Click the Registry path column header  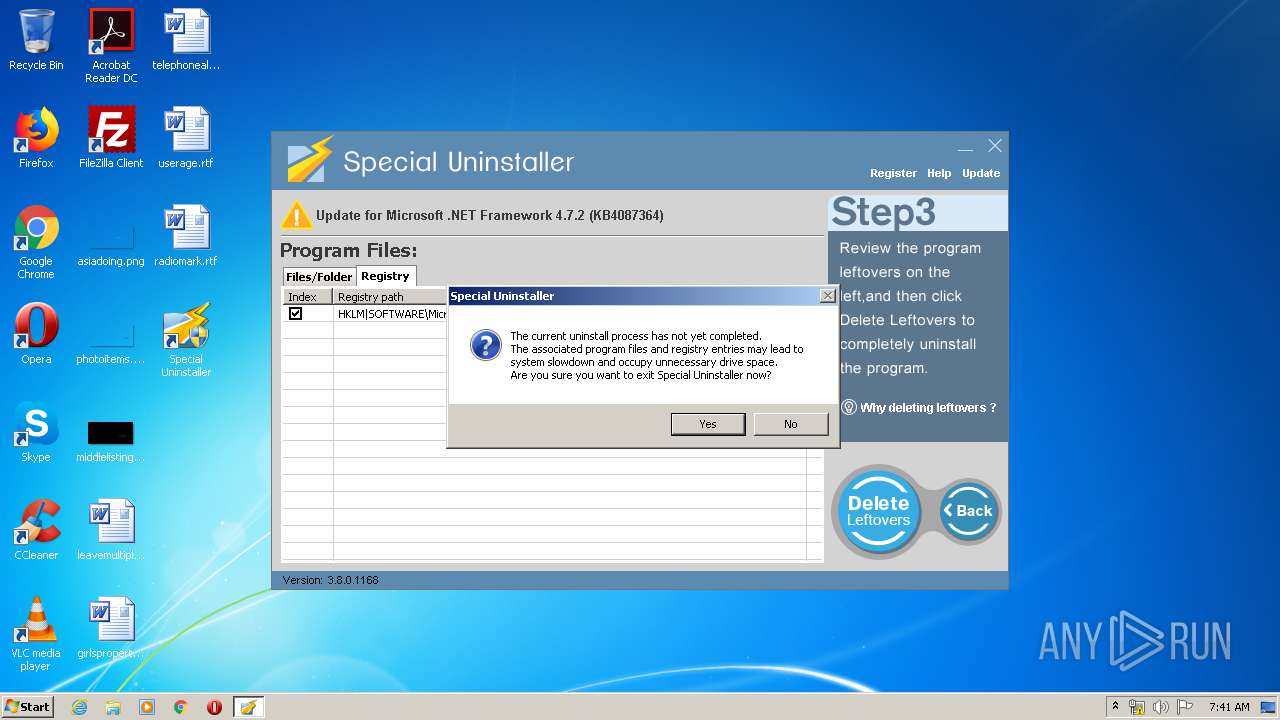pyautogui.click(x=391, y=297)
